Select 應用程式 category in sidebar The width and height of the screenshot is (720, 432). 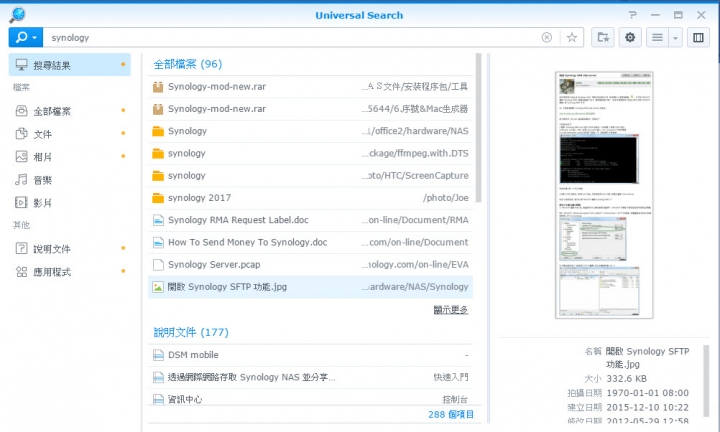point(70,271)
